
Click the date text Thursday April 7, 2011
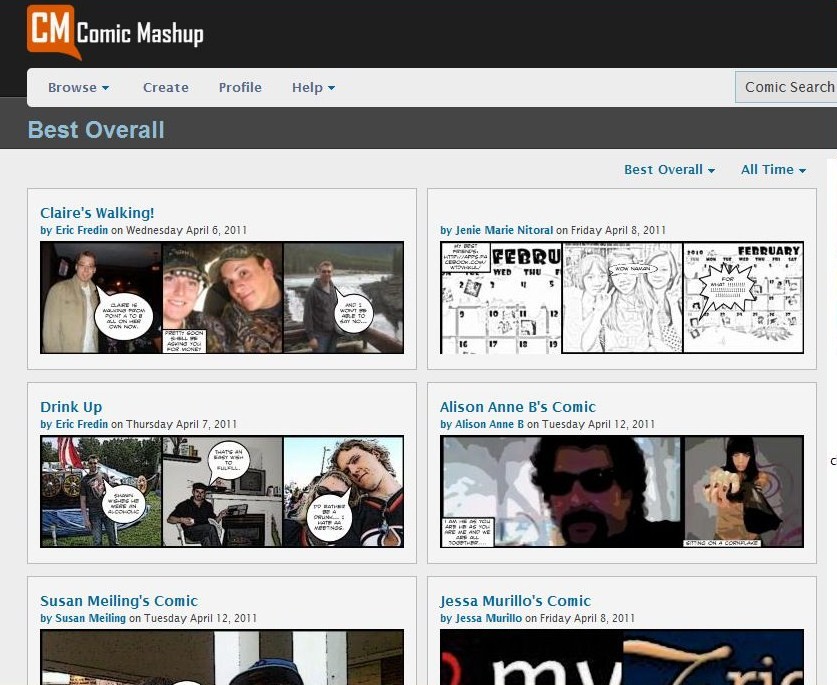click(x=181, y=424)
